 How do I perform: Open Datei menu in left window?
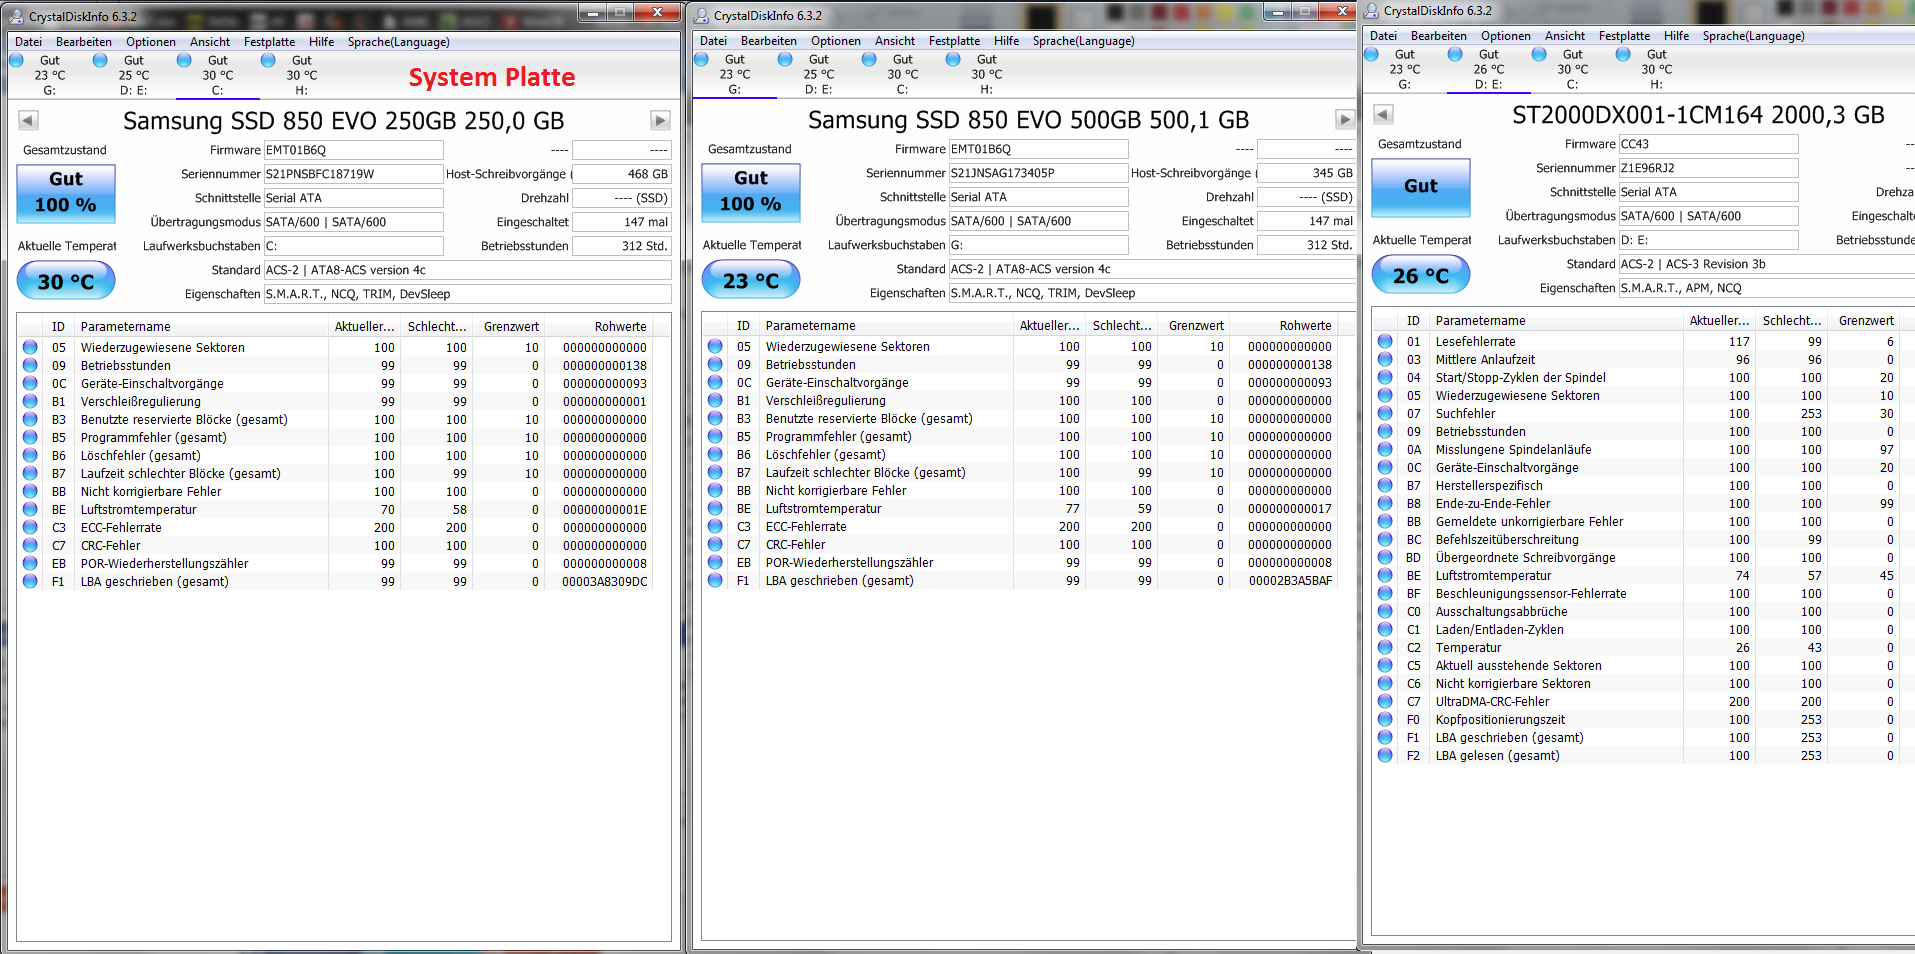(28, 42)
